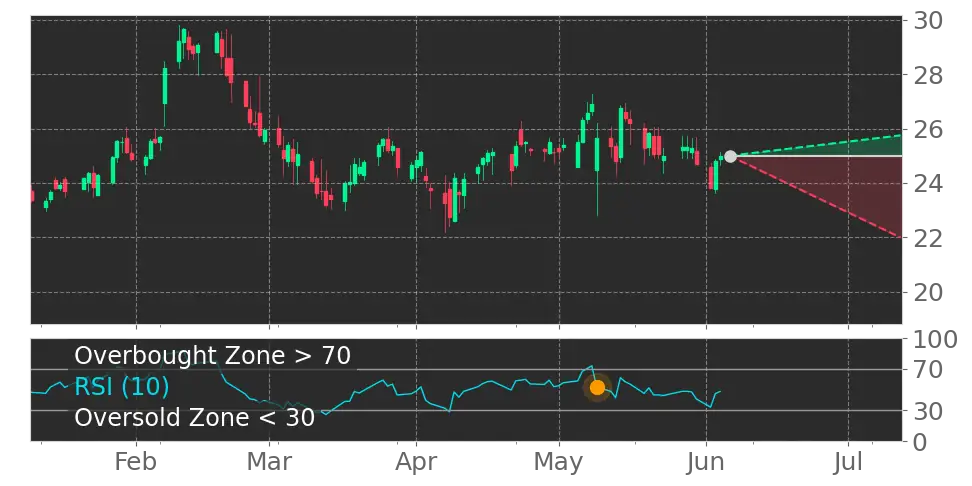
Task: Click the price axis value 24
Action: tap(928, 183)
